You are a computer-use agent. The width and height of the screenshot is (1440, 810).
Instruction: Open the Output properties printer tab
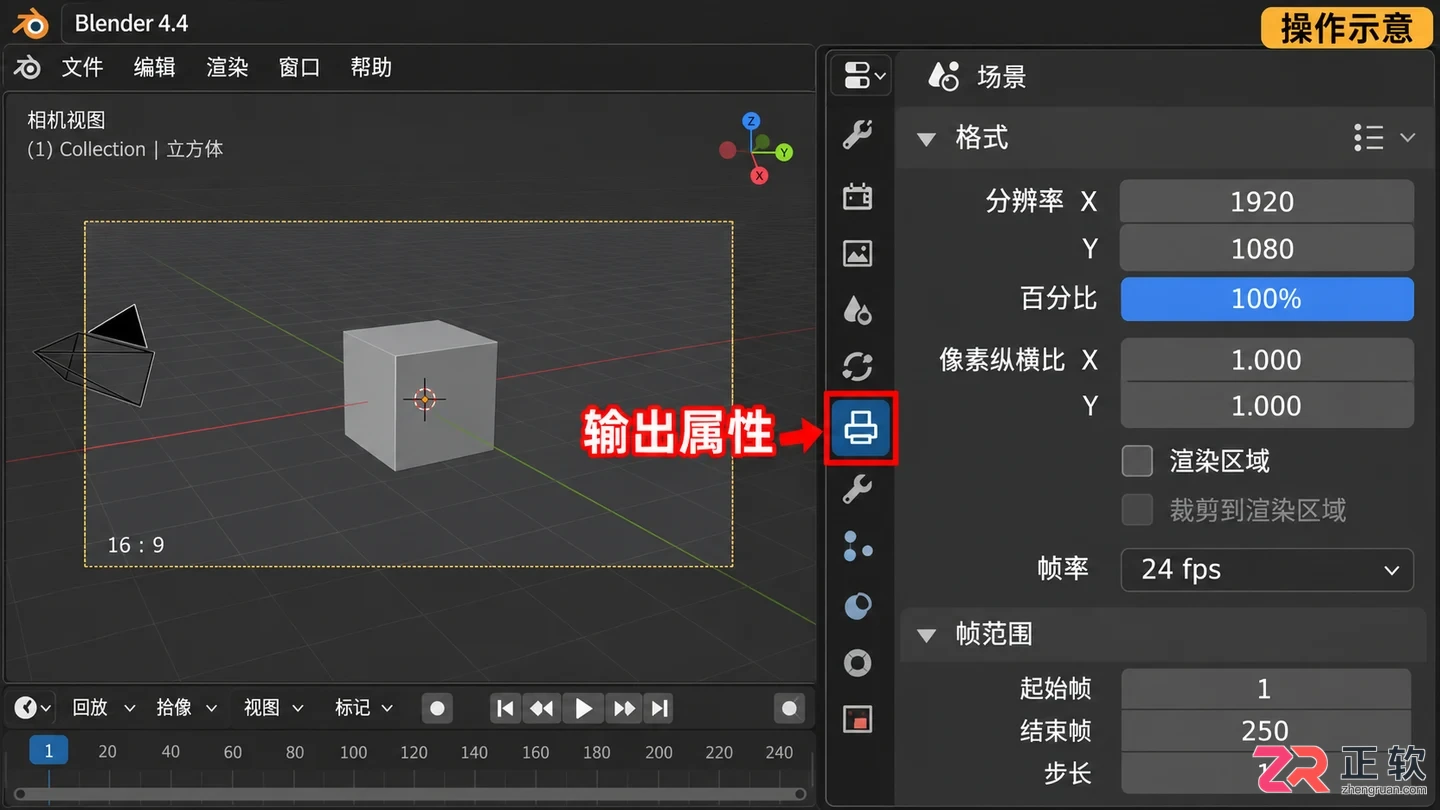[860, 428]
